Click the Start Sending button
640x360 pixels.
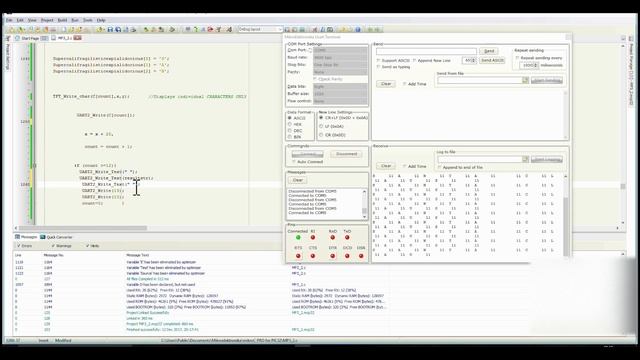click(547, 81)
